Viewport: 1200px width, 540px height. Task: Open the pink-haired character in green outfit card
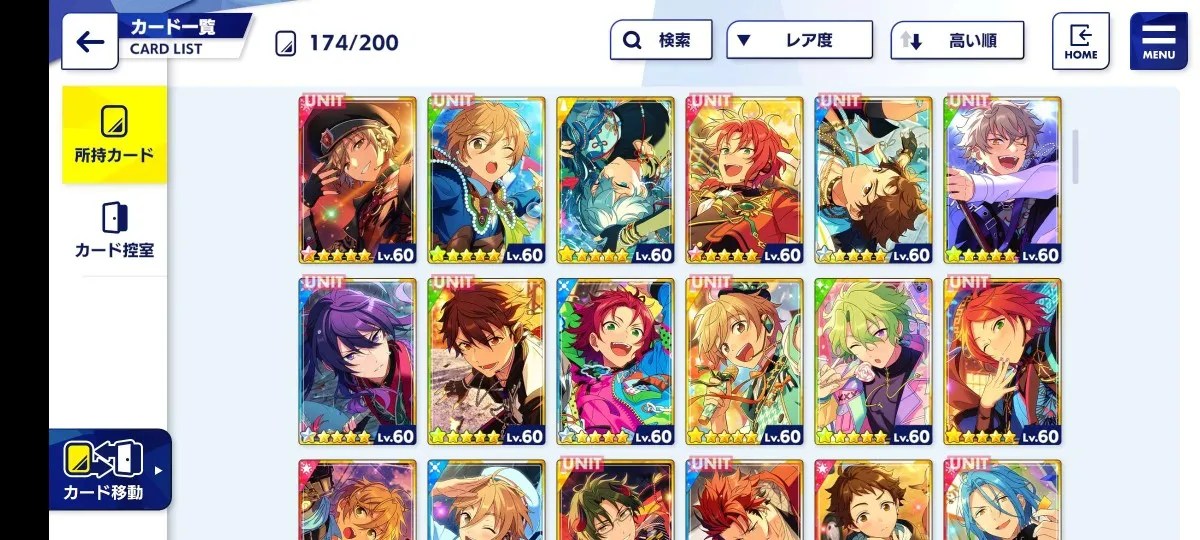coord(615,362)
